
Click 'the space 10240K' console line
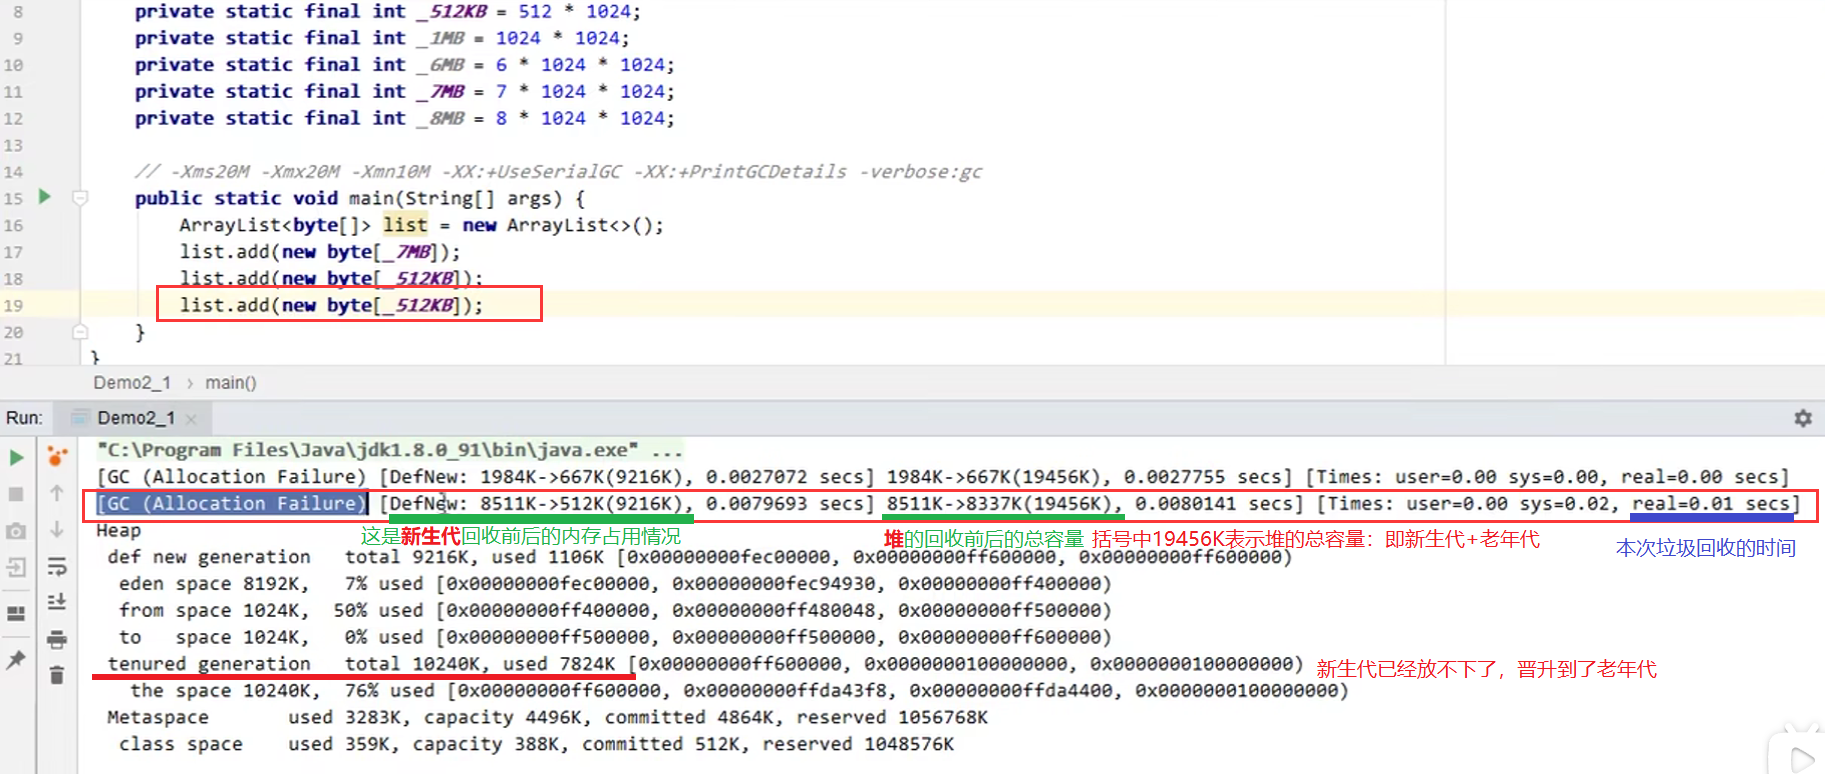tap(739, 691)
